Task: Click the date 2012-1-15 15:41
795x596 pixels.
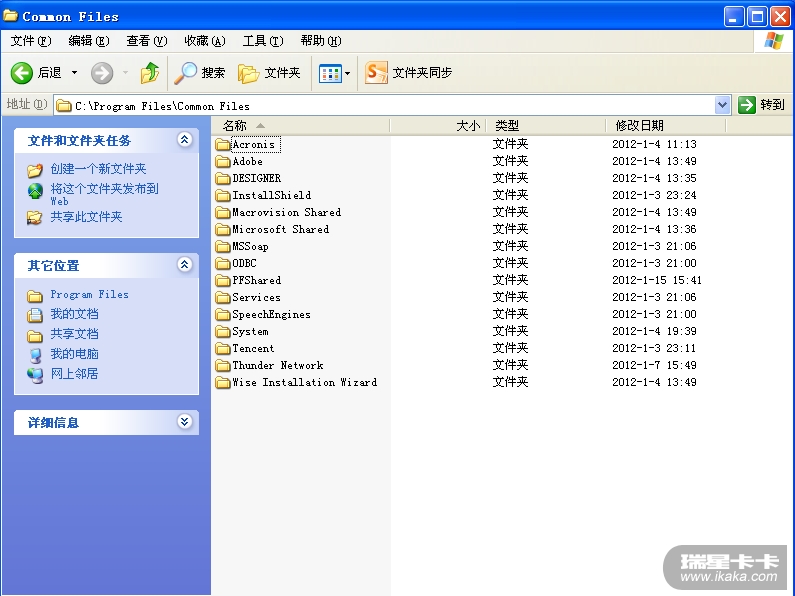Action: coord(657,280)
